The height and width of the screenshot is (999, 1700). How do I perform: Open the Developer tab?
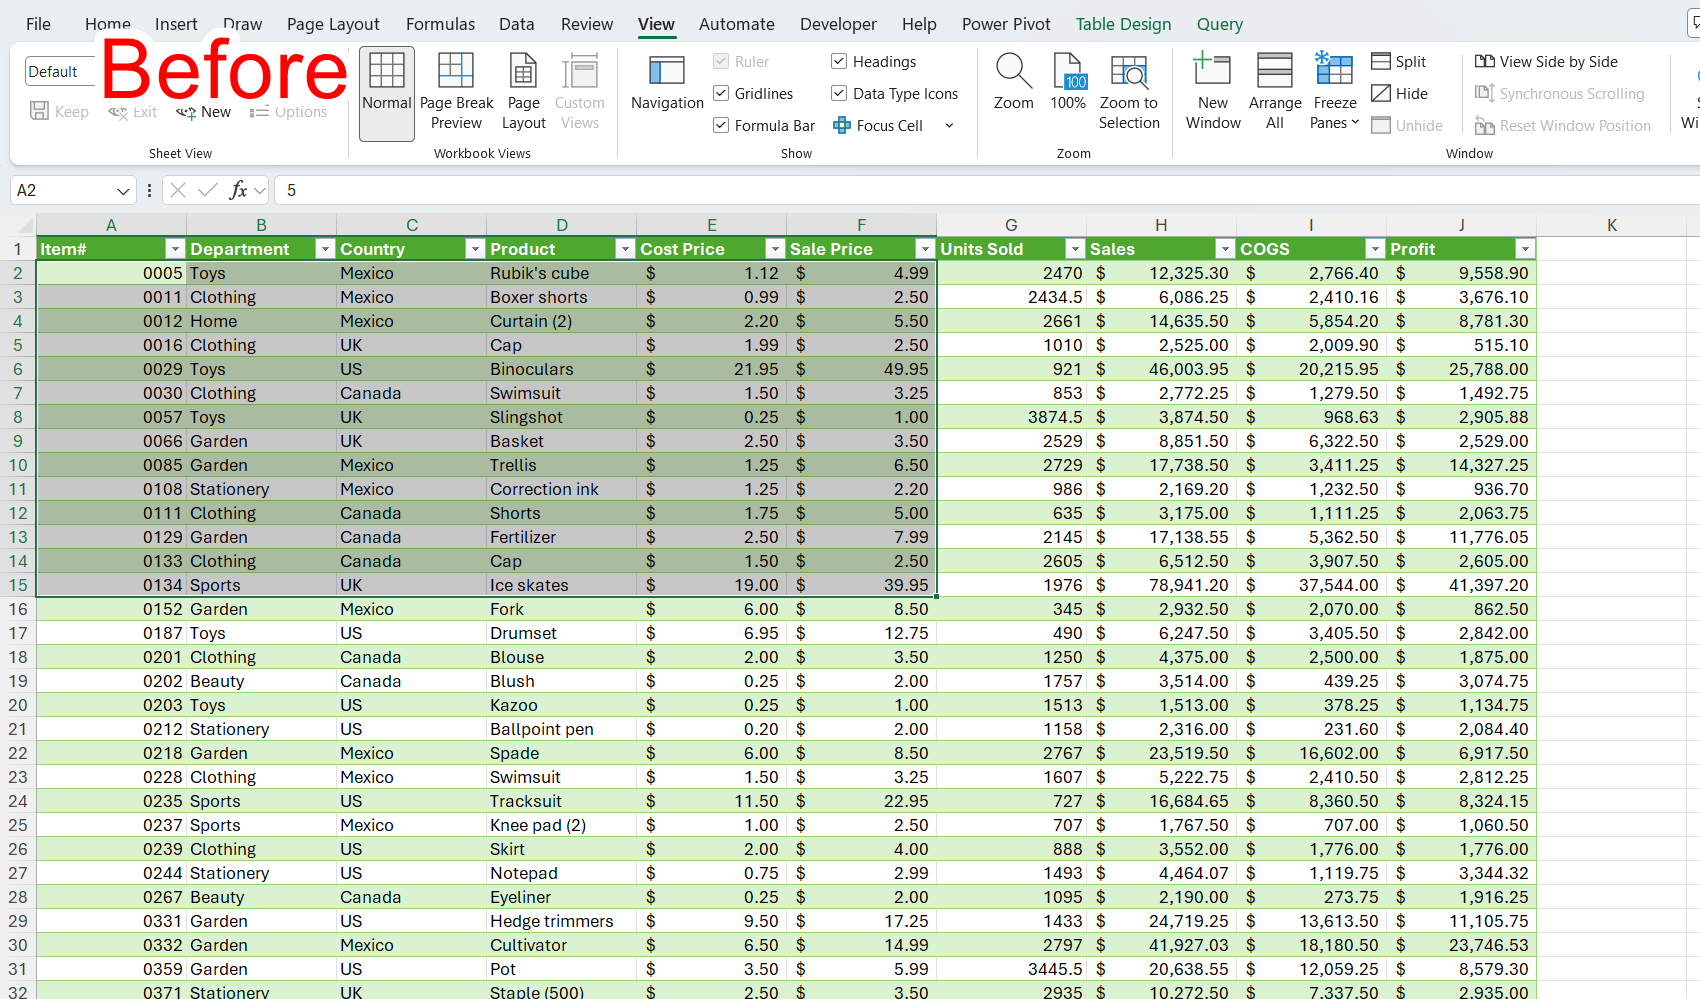point(838,24)
